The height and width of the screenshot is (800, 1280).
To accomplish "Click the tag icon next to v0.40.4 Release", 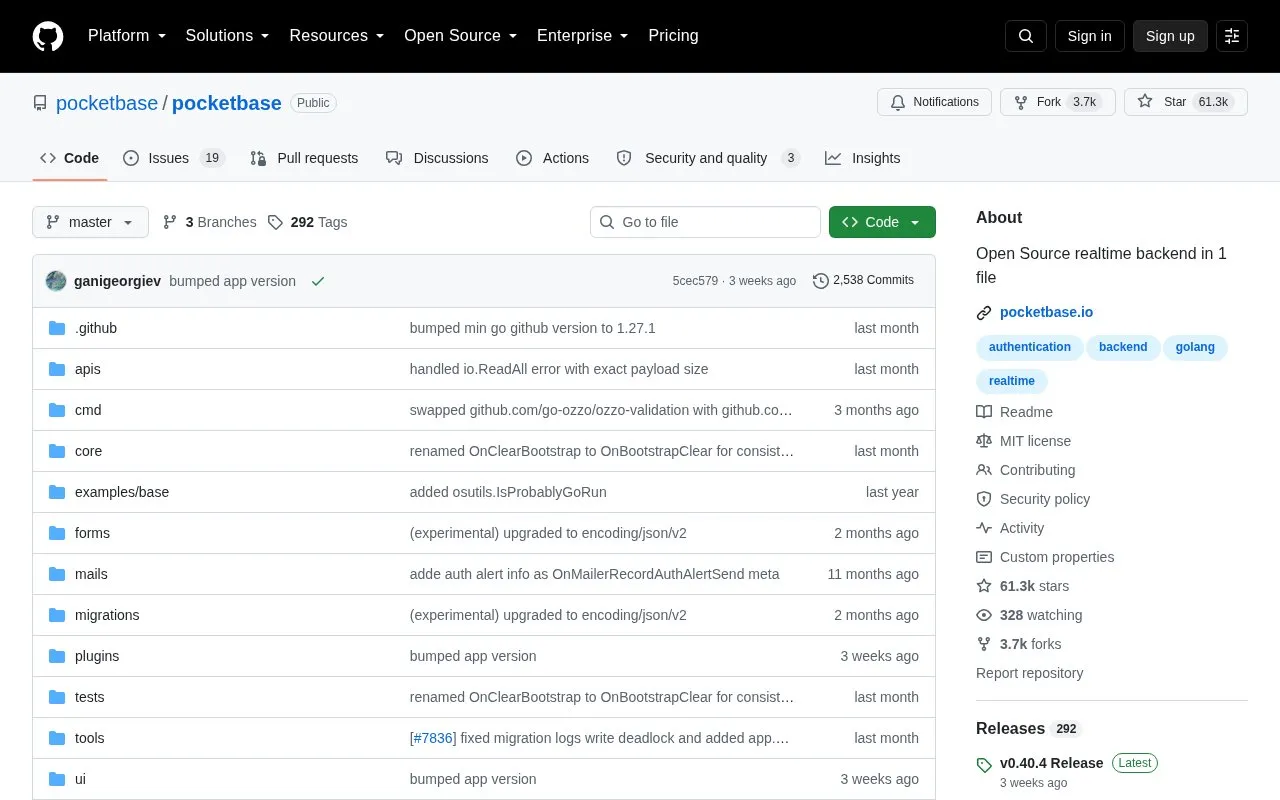I will point(984,765).
